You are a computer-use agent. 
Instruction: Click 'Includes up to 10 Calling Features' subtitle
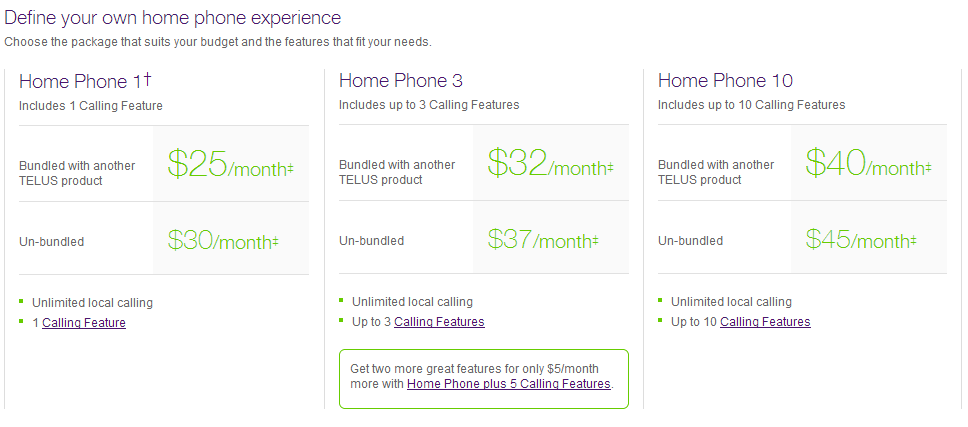751,105
